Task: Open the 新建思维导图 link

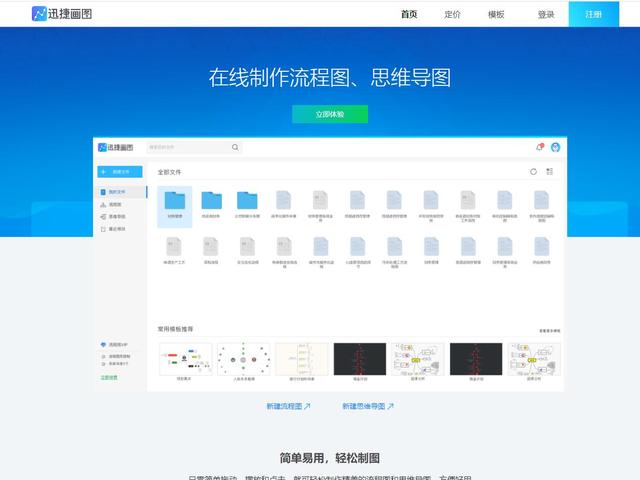Action: (x=368, y=406)
